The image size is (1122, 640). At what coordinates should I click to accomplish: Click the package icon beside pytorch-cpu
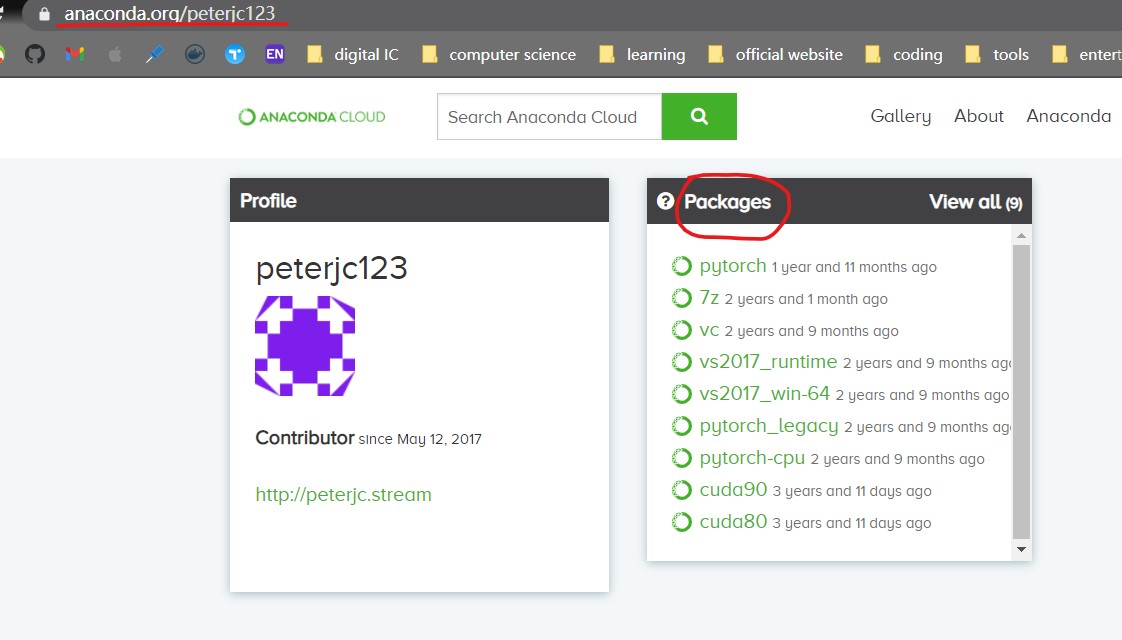(681, 458)
